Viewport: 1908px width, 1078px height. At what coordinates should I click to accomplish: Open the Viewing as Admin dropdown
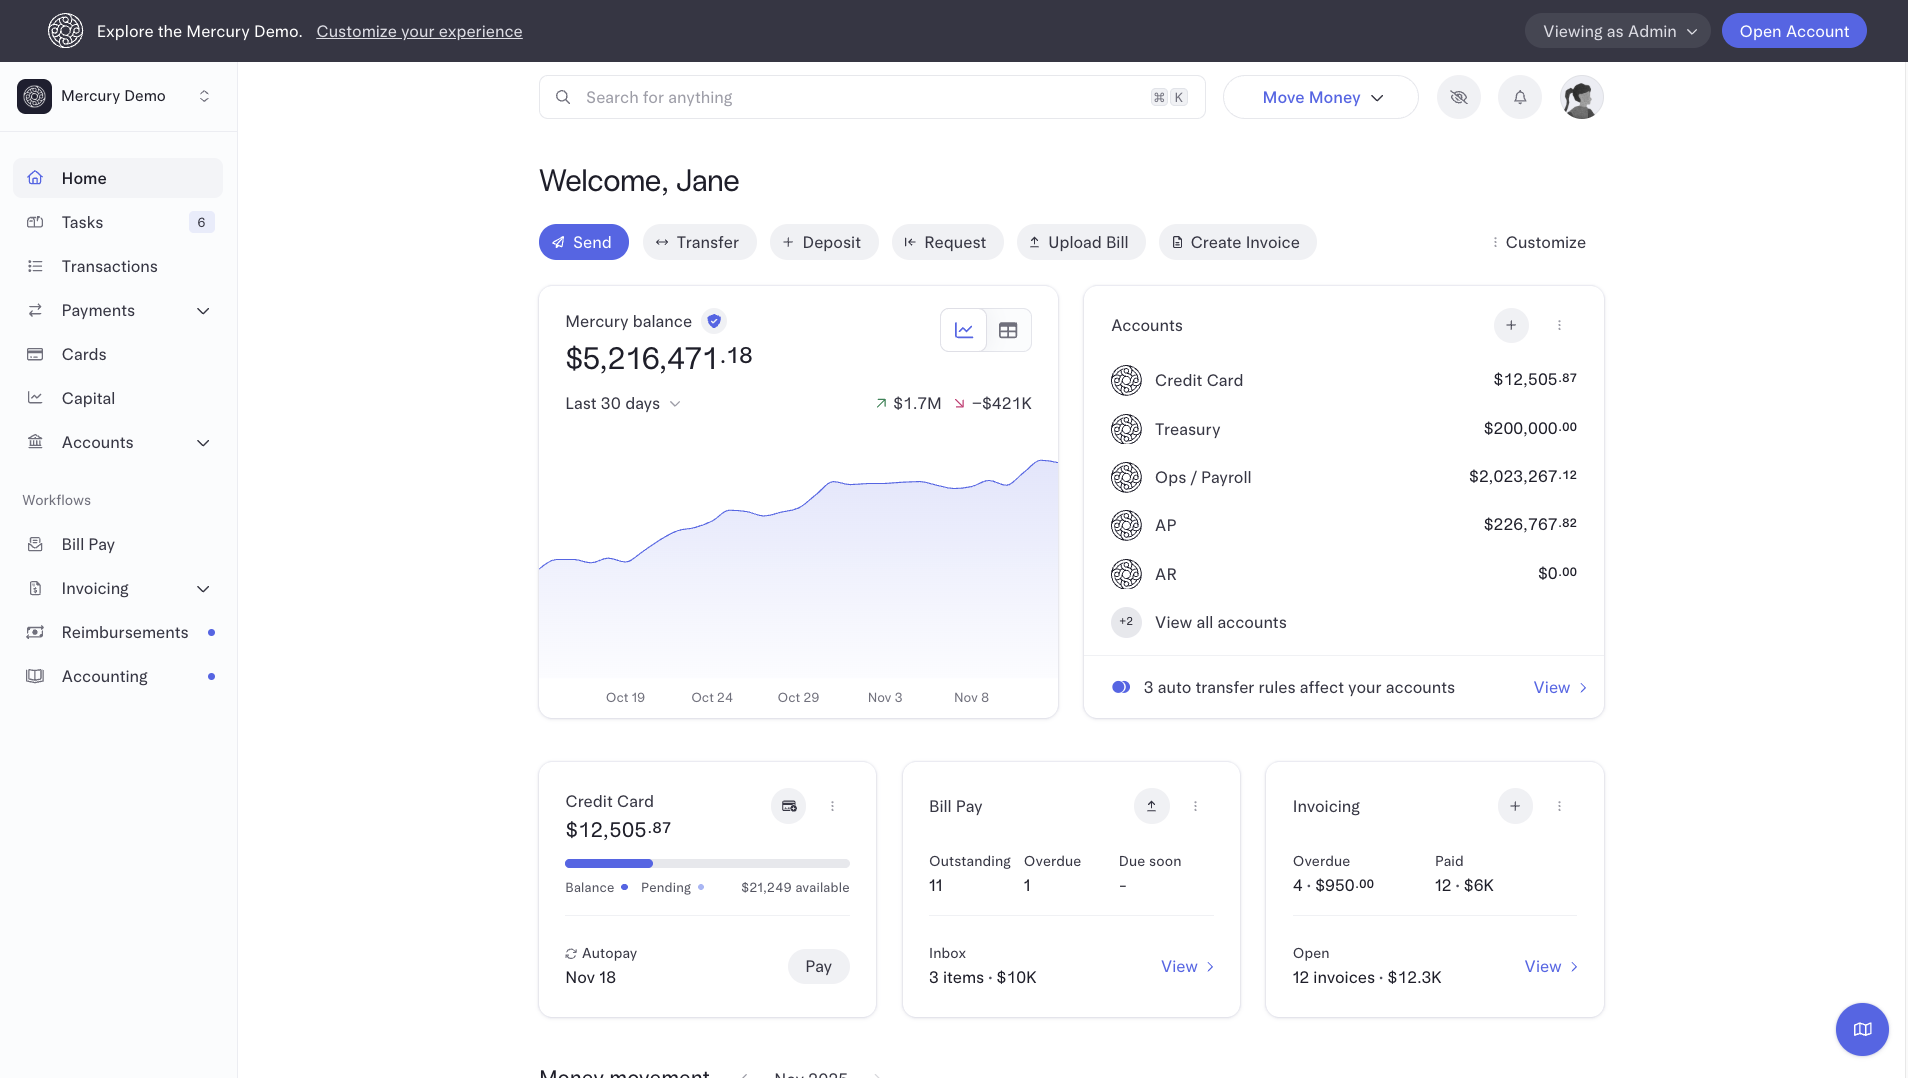1618,31
